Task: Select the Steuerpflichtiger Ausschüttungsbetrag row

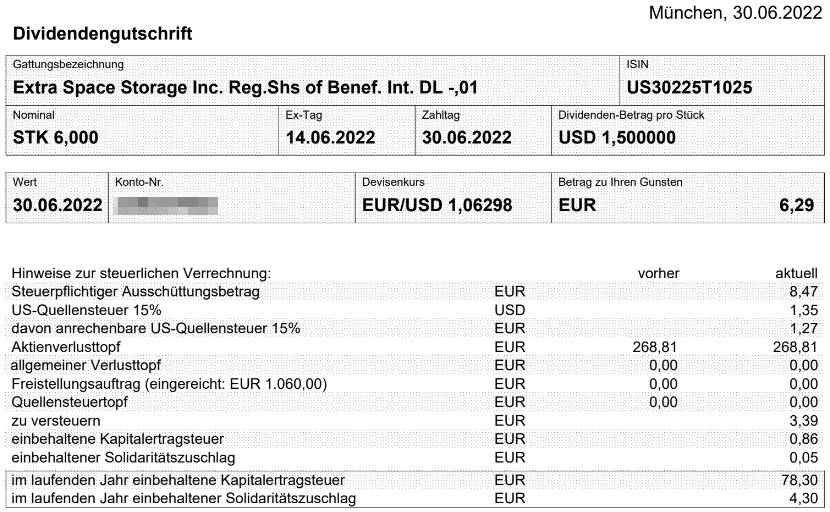Action: click(414, 292)
